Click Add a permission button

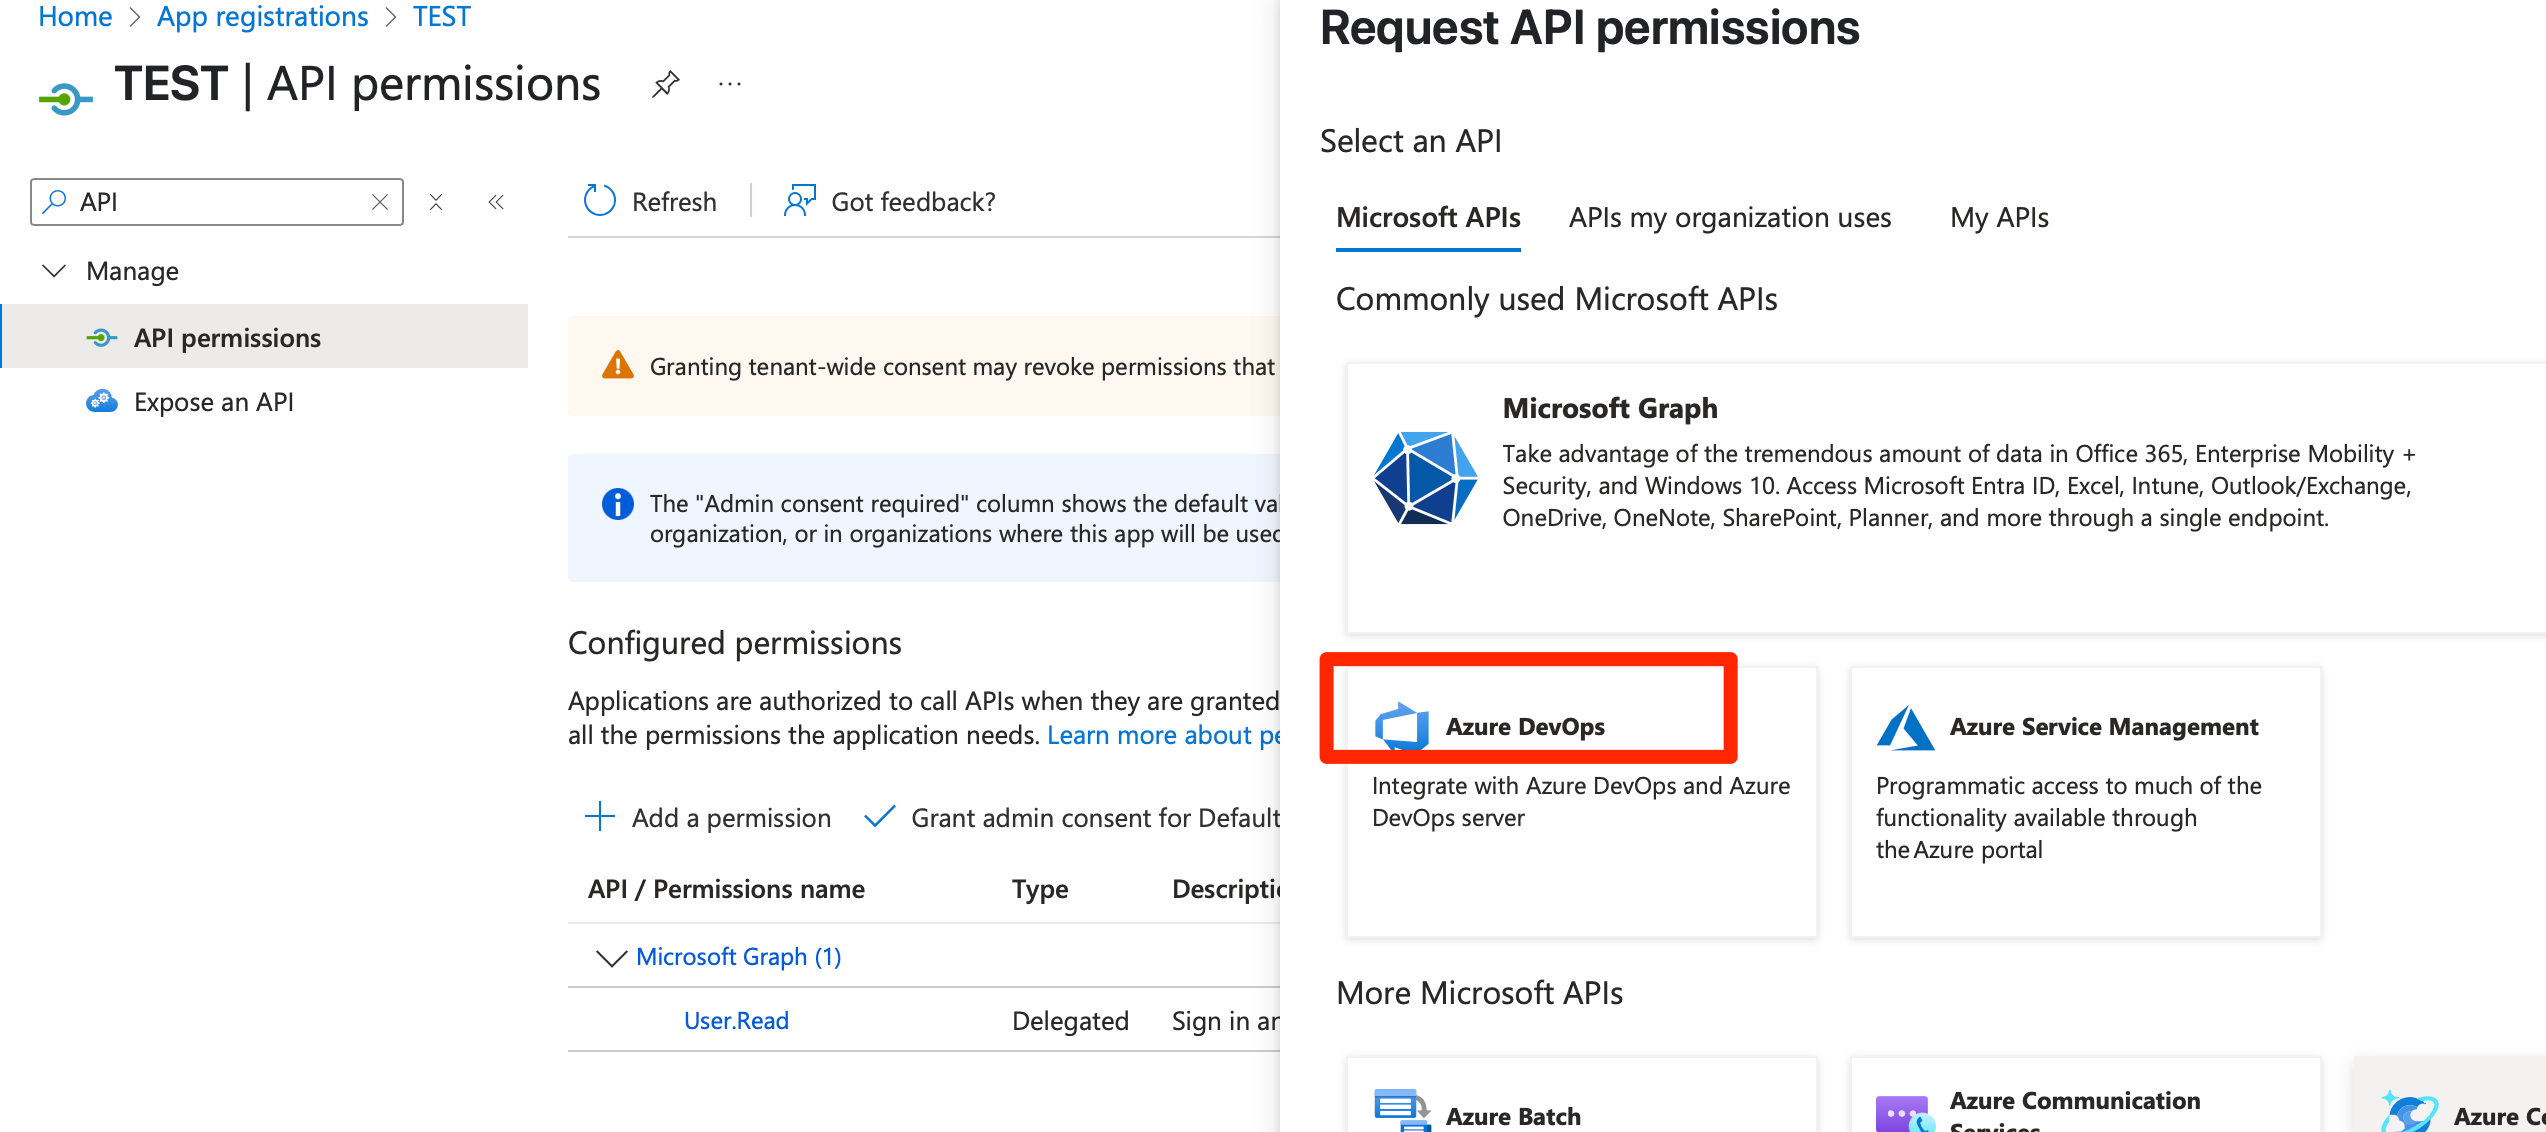(708, 818)
